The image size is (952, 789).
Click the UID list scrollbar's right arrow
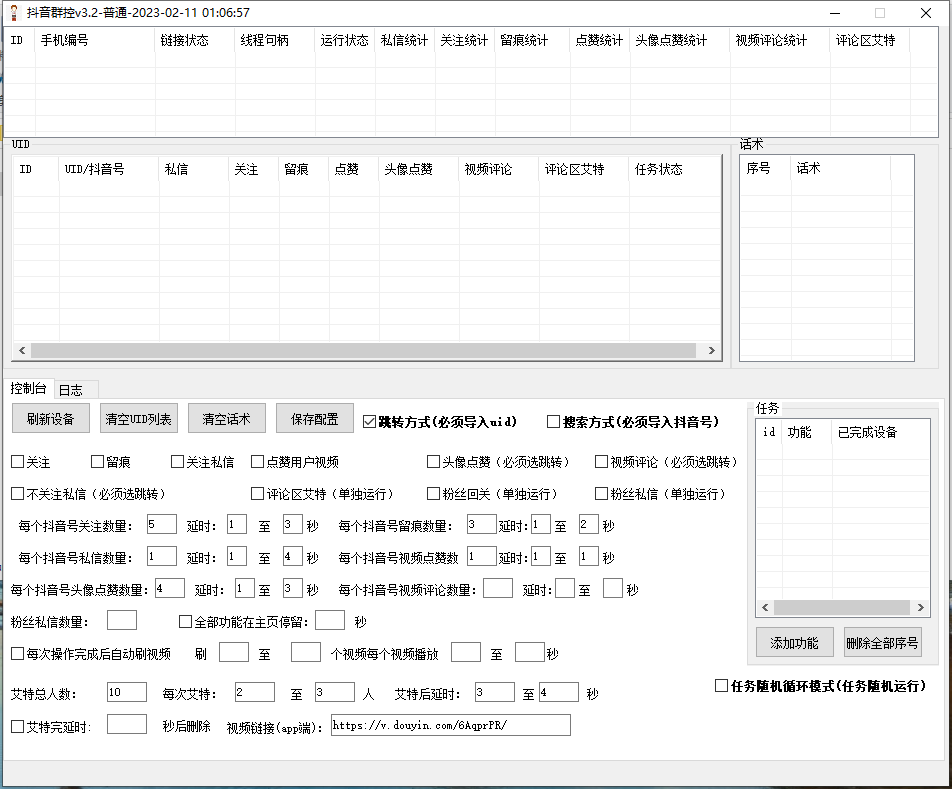[x=712, y=351]
